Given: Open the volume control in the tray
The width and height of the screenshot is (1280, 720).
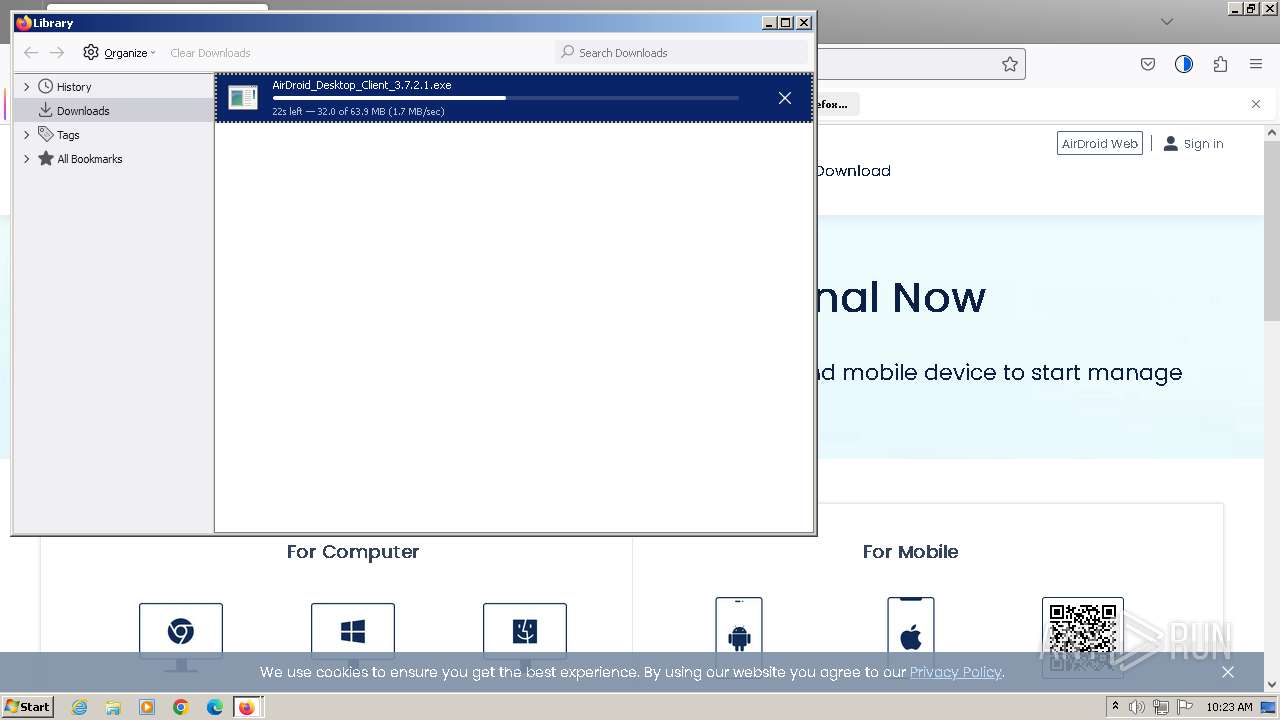Looking at the screenshot, I should click(x=1138, y=707).
